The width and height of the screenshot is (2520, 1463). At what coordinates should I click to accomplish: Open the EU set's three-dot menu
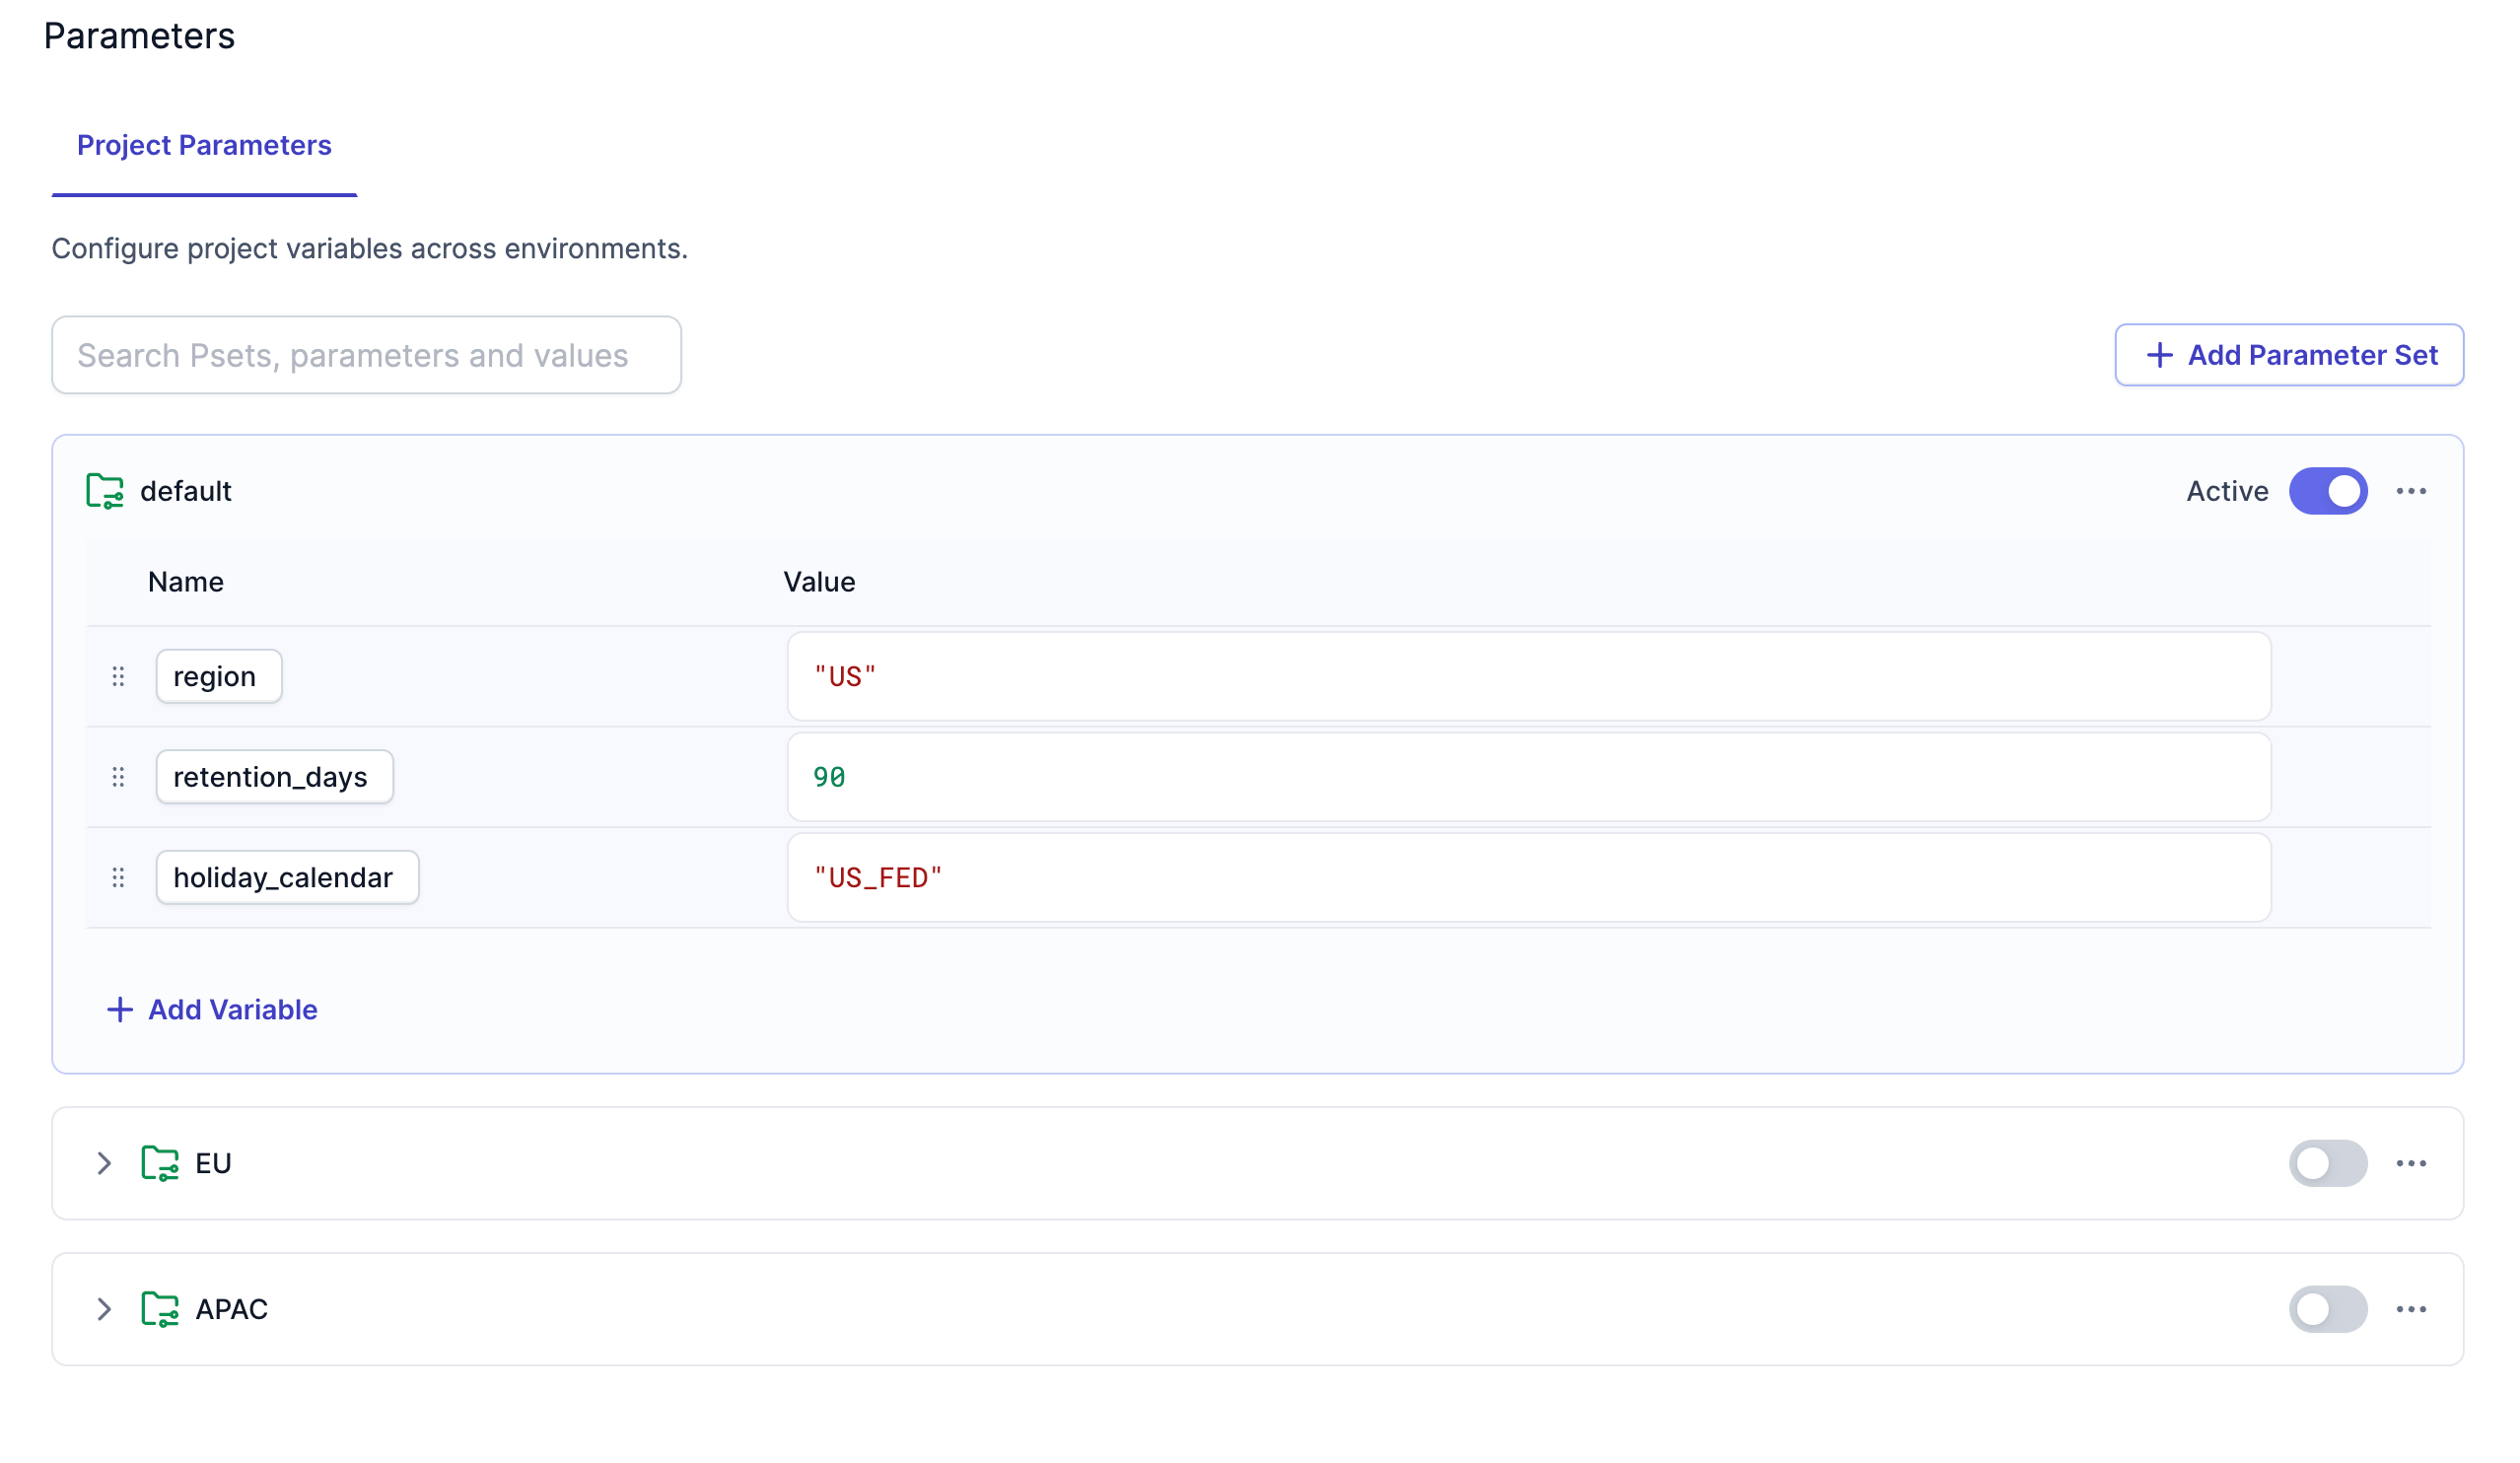[2411, 1163]
